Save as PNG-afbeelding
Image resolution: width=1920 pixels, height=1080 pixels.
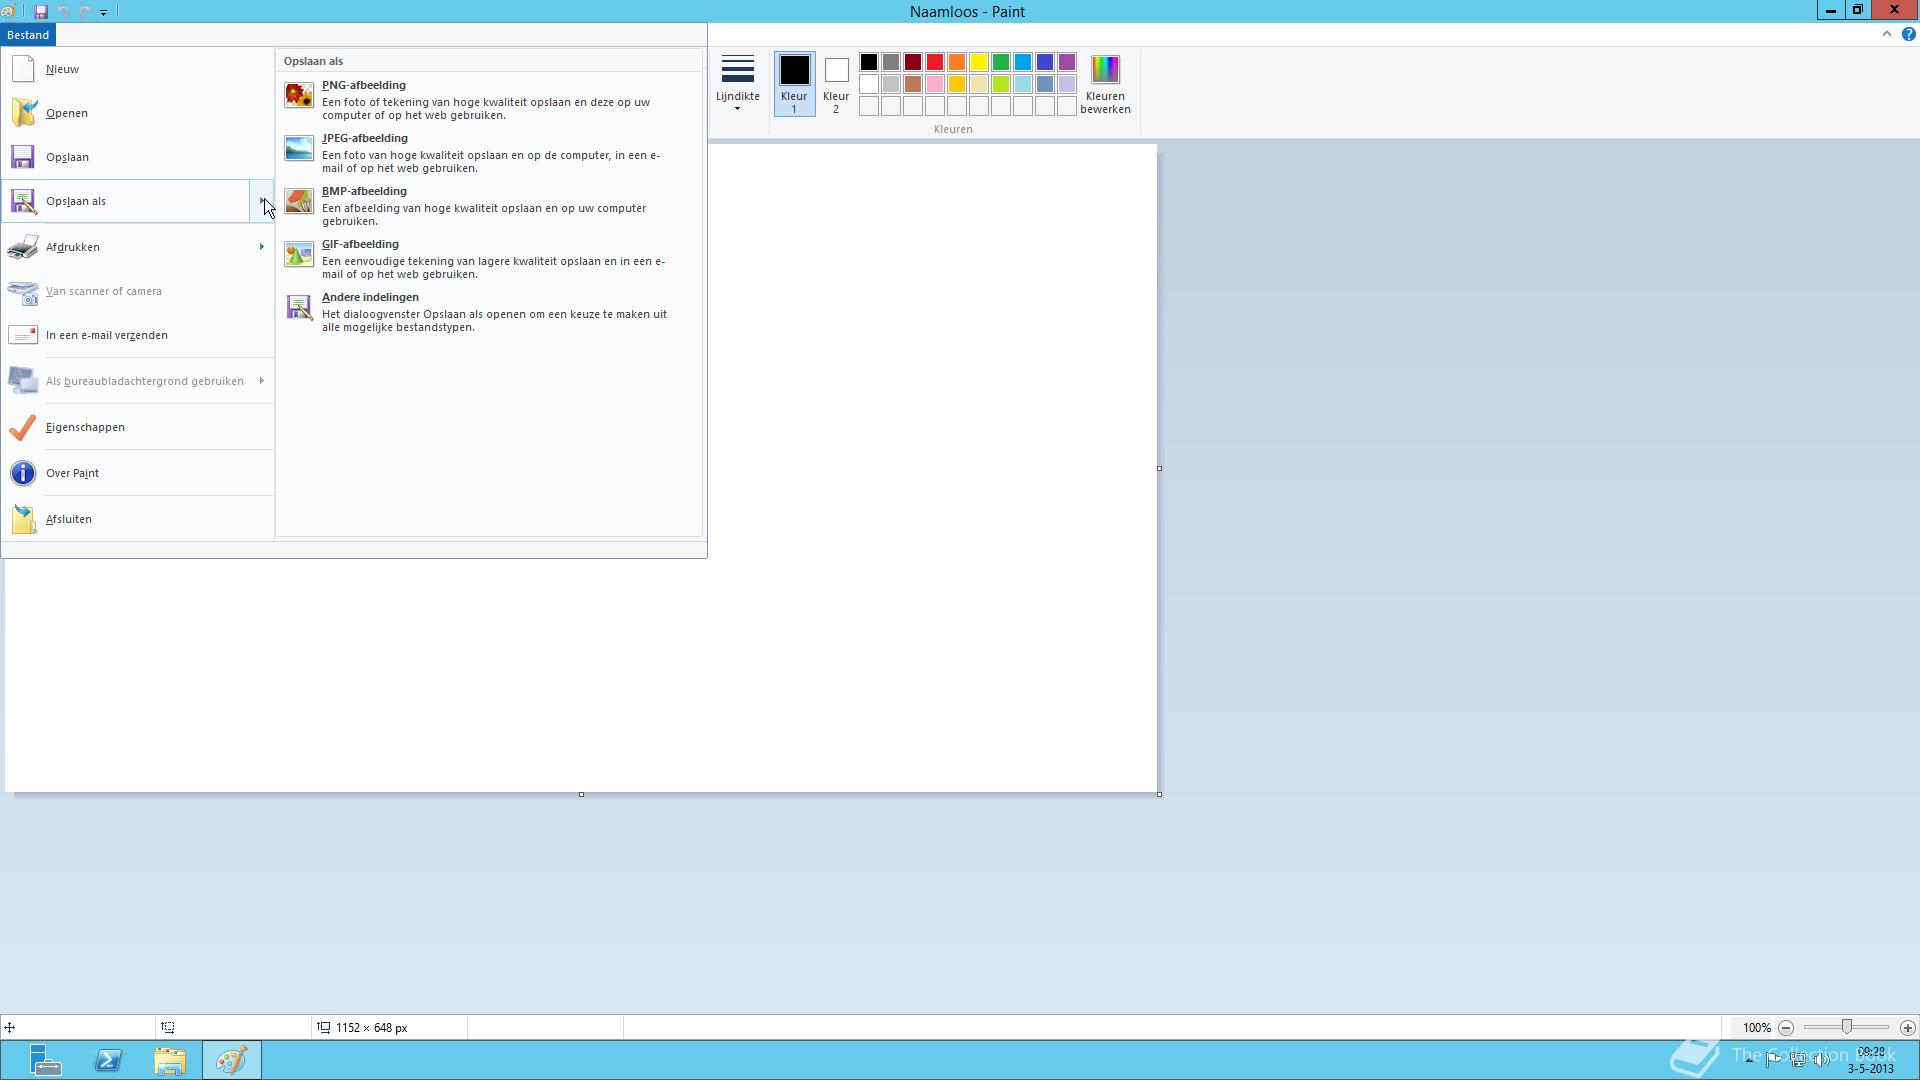pyautogui.click(x=489, y=99)
